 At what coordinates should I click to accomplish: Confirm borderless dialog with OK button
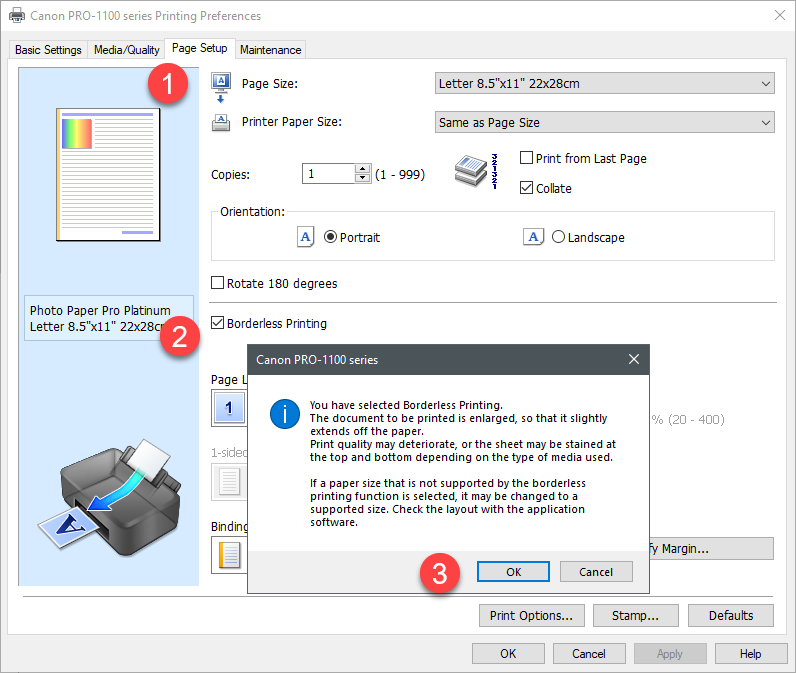(x=513, y=572)
